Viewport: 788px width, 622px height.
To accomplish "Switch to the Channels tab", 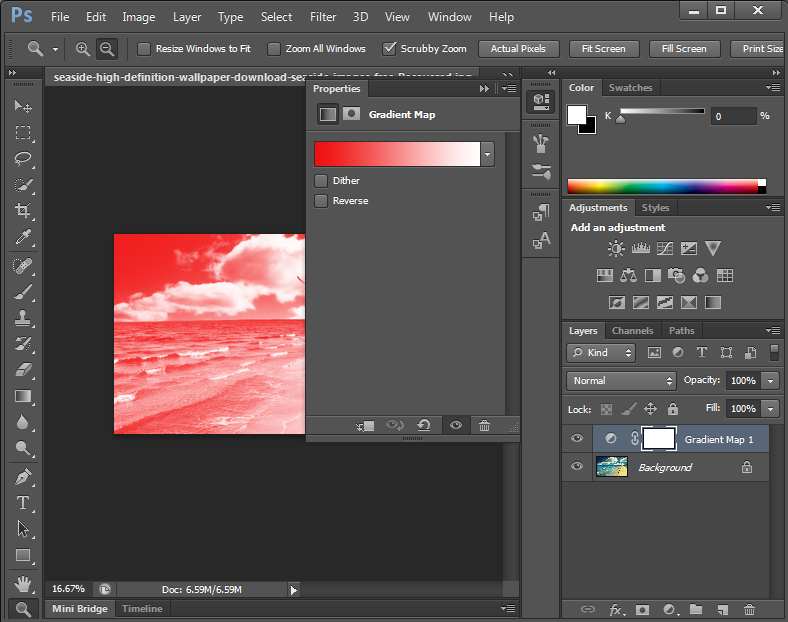I will pos(632,330).
